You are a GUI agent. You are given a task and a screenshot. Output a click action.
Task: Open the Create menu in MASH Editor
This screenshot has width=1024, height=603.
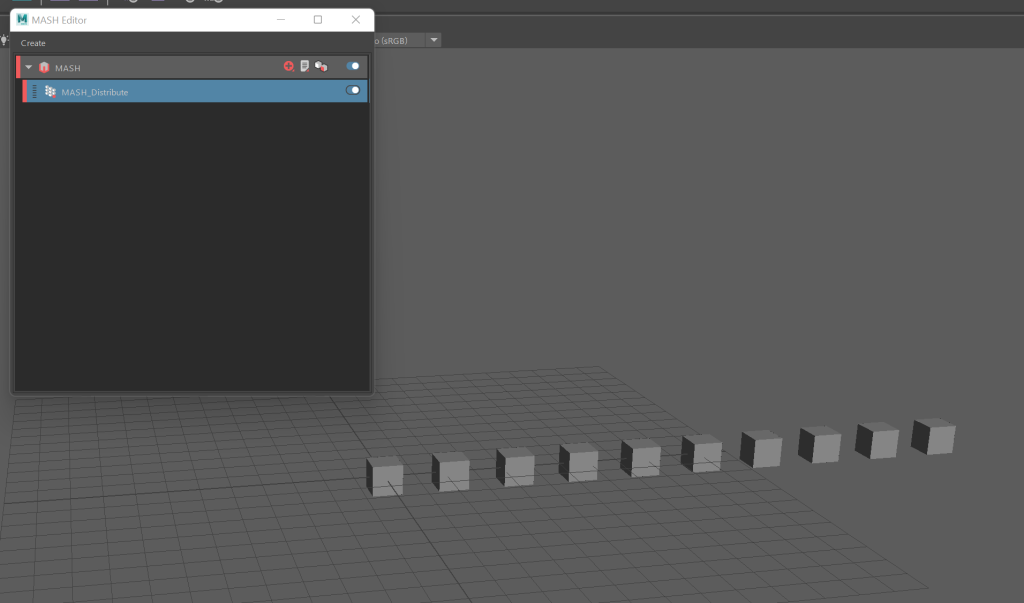(33, 43)
